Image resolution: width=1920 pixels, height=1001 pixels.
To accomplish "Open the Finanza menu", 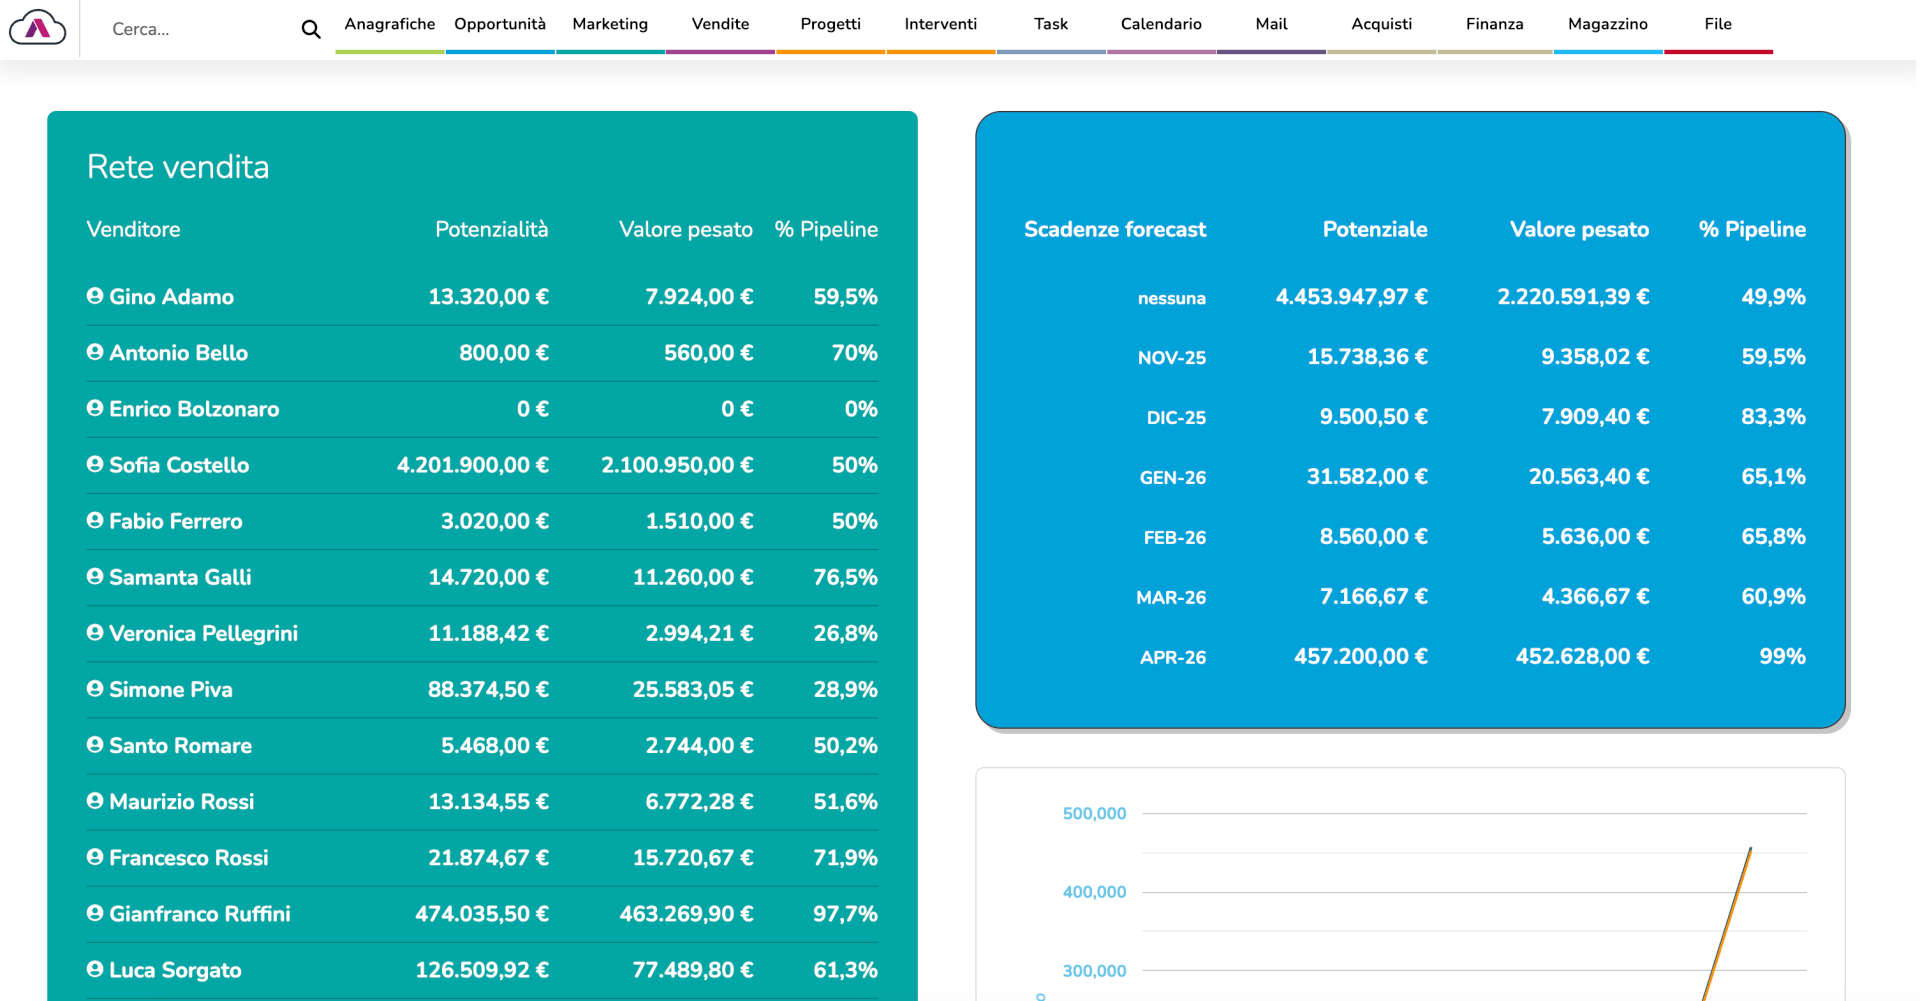I will coord(1494,25).
